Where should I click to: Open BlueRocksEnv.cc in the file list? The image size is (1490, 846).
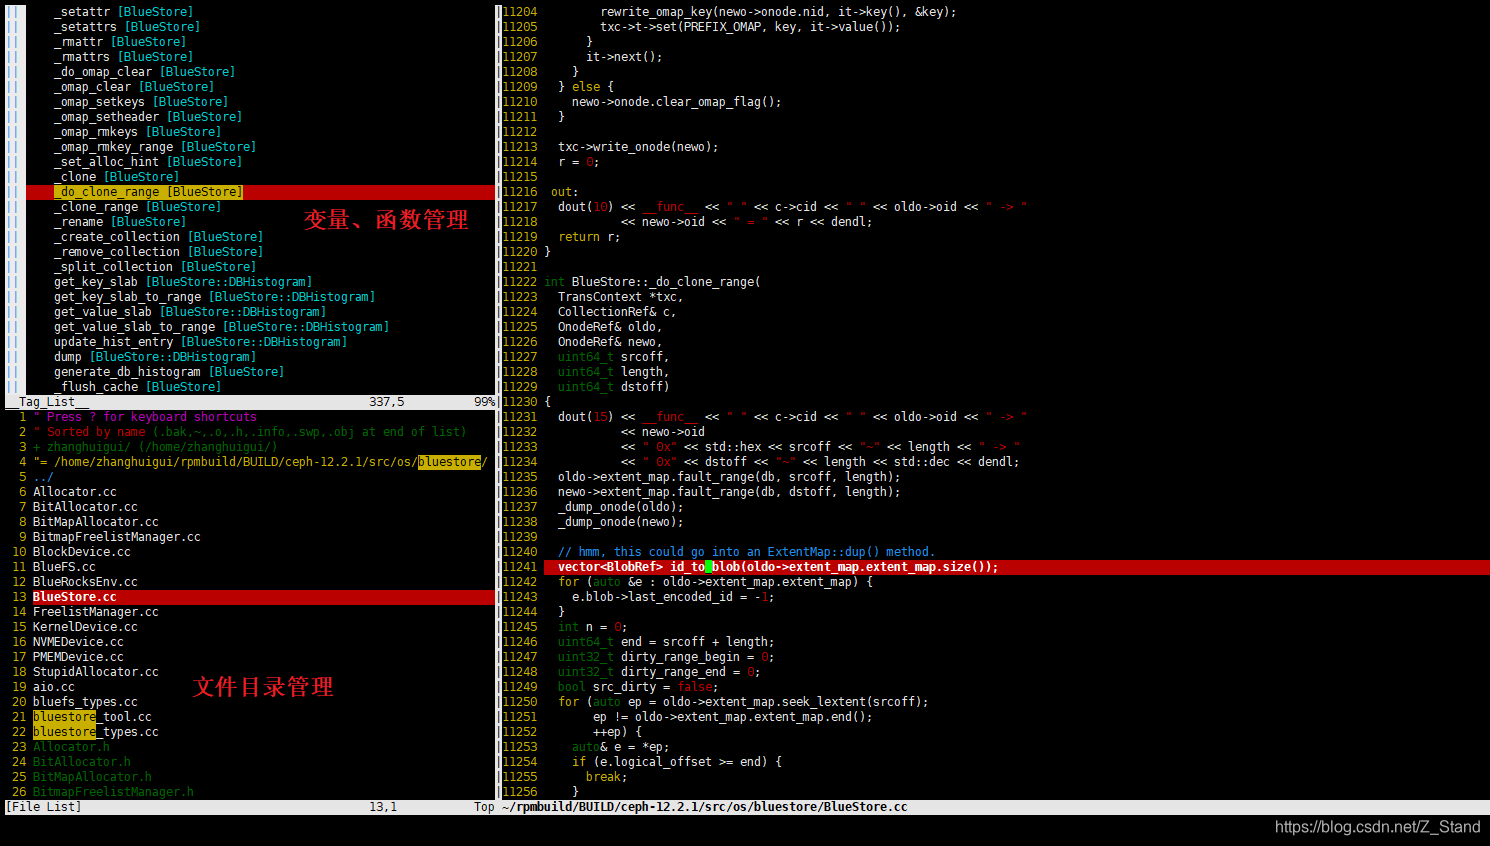(85, 582)
